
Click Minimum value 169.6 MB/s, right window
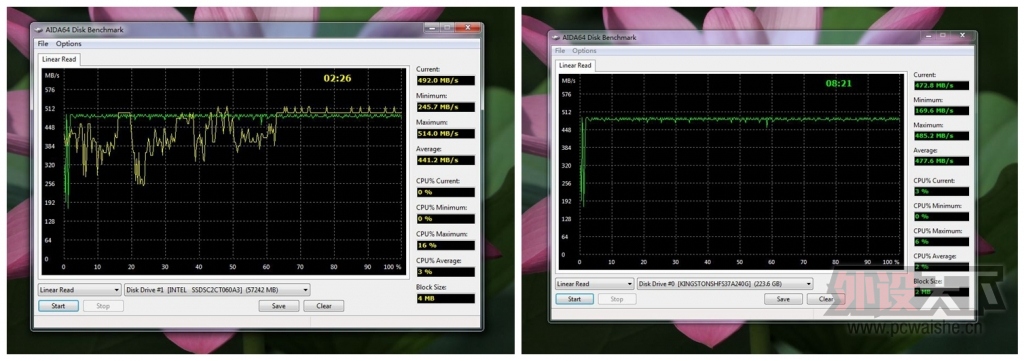click(x=941, y=111)
